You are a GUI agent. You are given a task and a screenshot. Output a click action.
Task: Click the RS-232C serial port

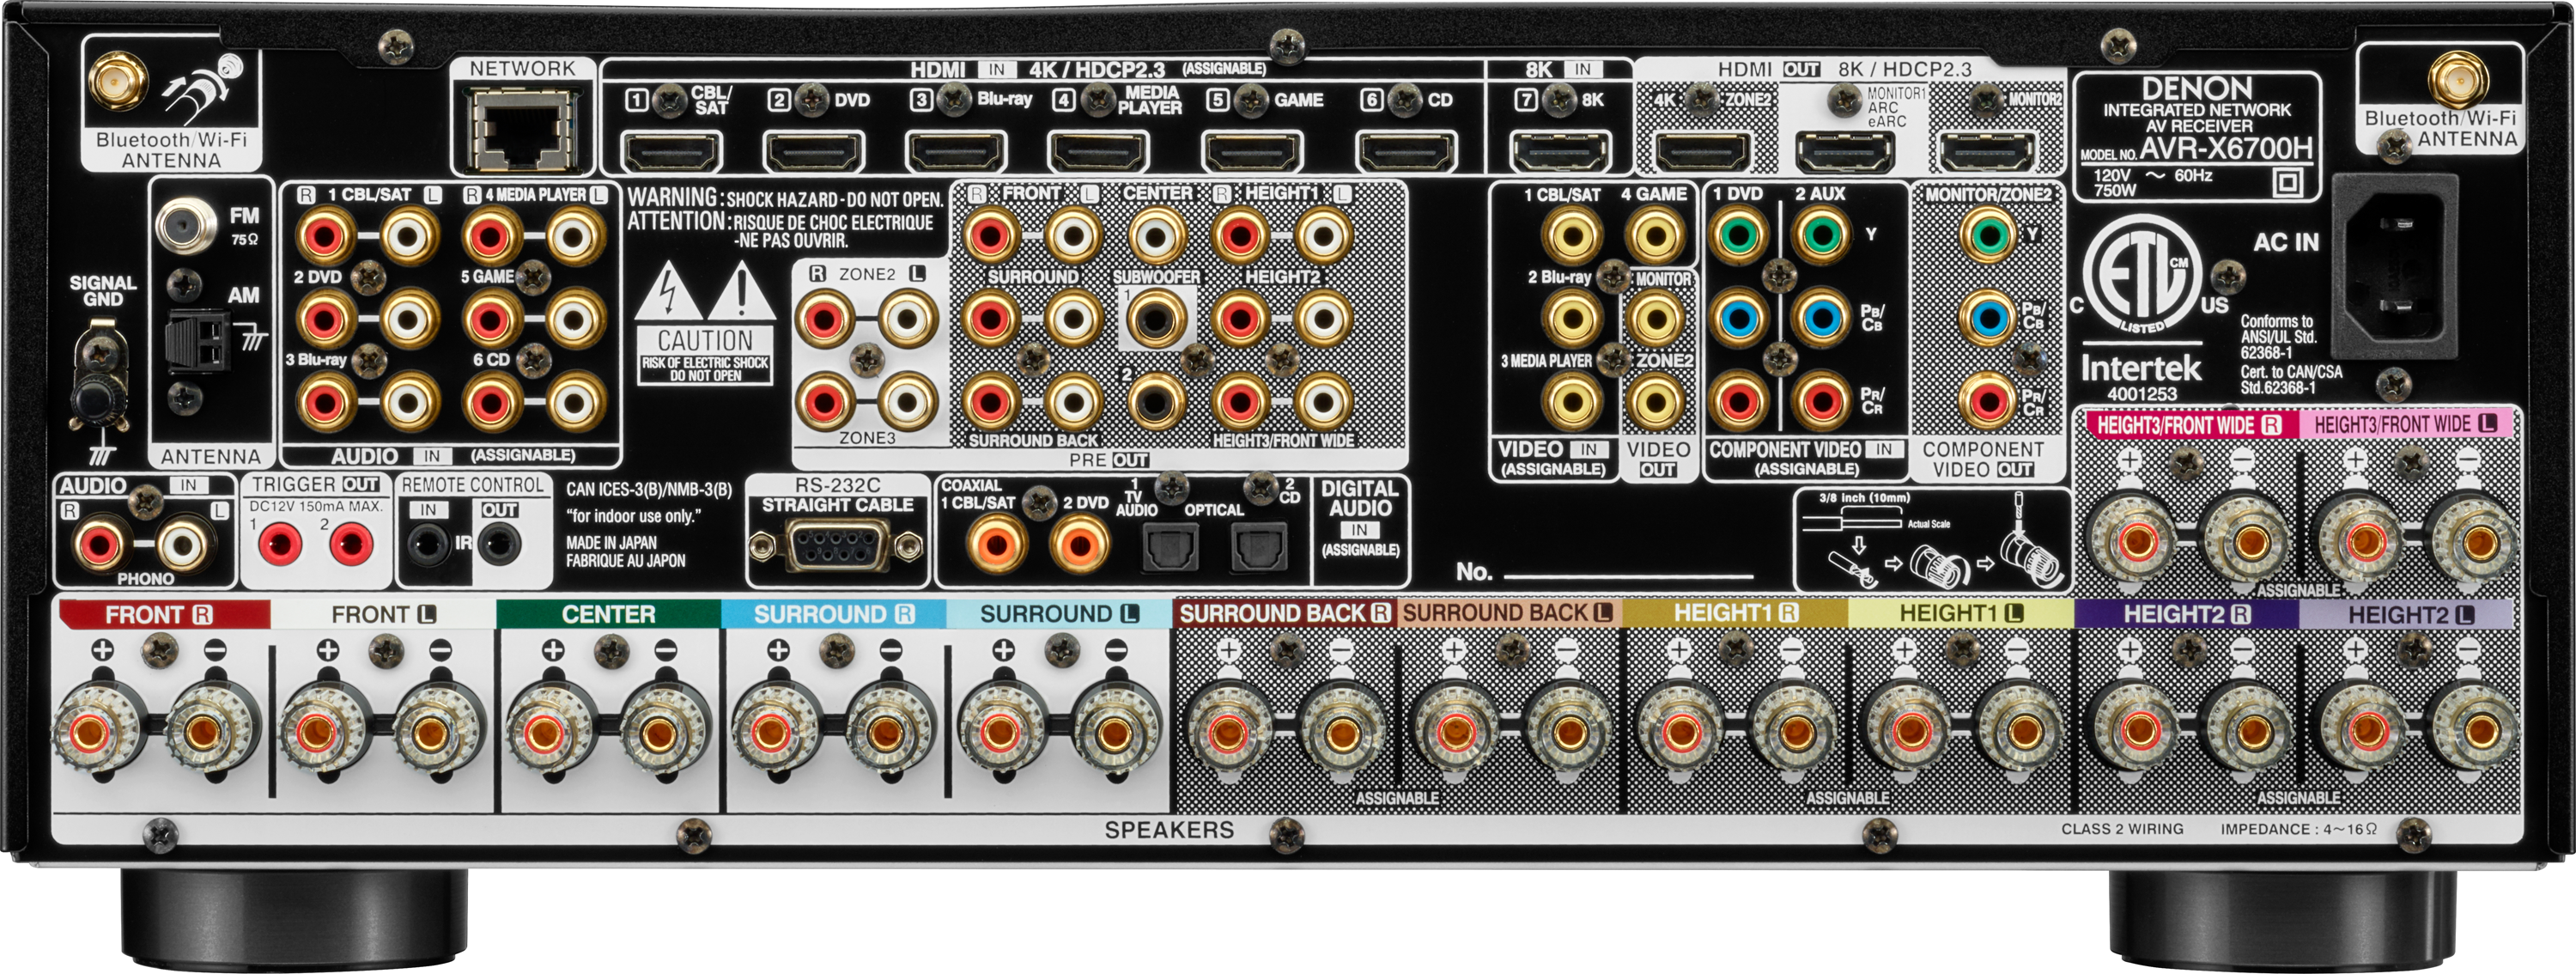coord(836,546)
